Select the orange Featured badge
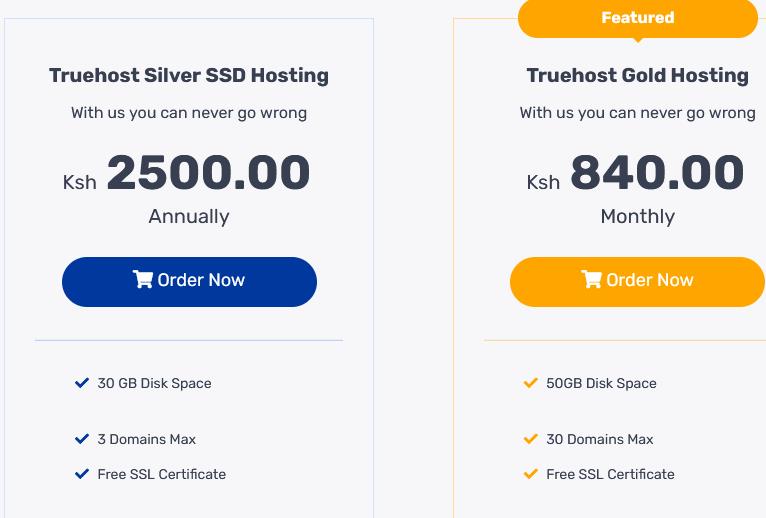 pyautogui.click(x=638, y=19)
